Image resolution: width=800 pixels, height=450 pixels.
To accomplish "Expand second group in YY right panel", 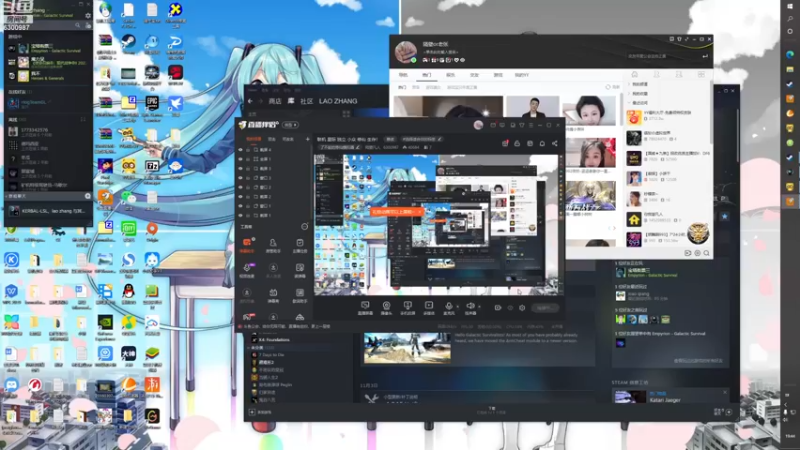I will (x=629, y=94).
